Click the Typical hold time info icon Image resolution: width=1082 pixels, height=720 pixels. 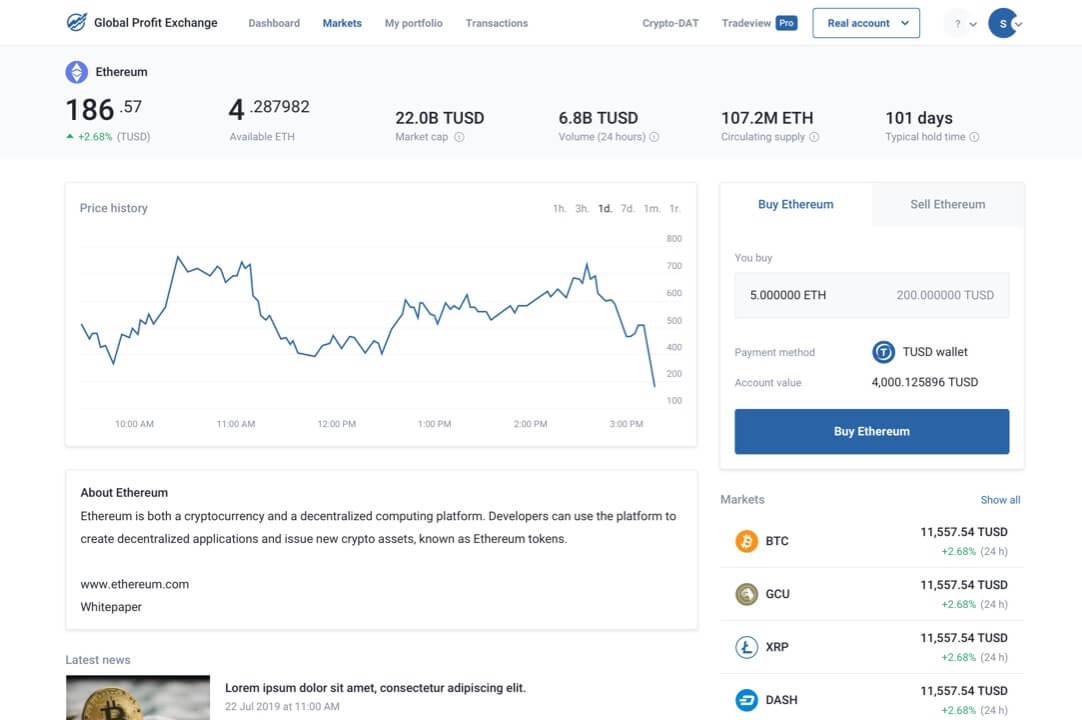tap(974, 137)
